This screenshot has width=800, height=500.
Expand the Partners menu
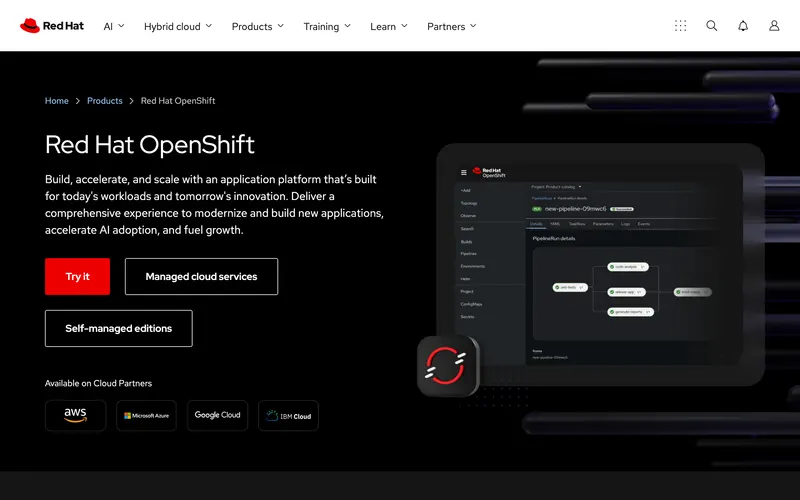point(452,26)
